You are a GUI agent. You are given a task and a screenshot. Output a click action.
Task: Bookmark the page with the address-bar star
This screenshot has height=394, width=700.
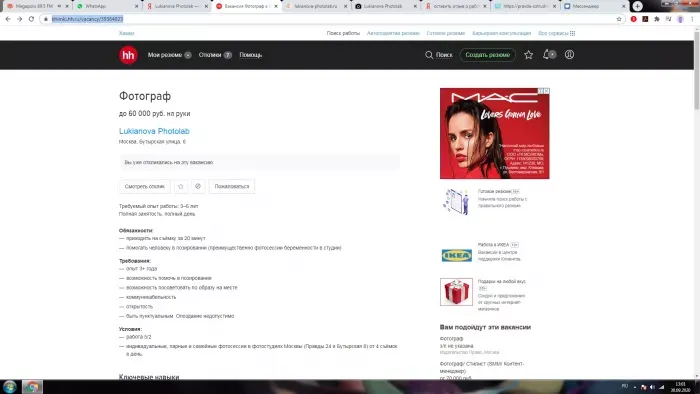[619, 19]
